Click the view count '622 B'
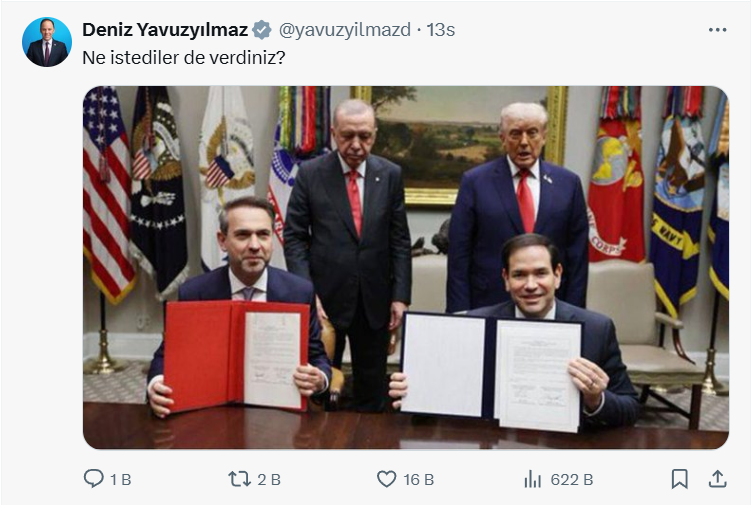This screenshot has height=505, width=751. [x=572, y=480]
